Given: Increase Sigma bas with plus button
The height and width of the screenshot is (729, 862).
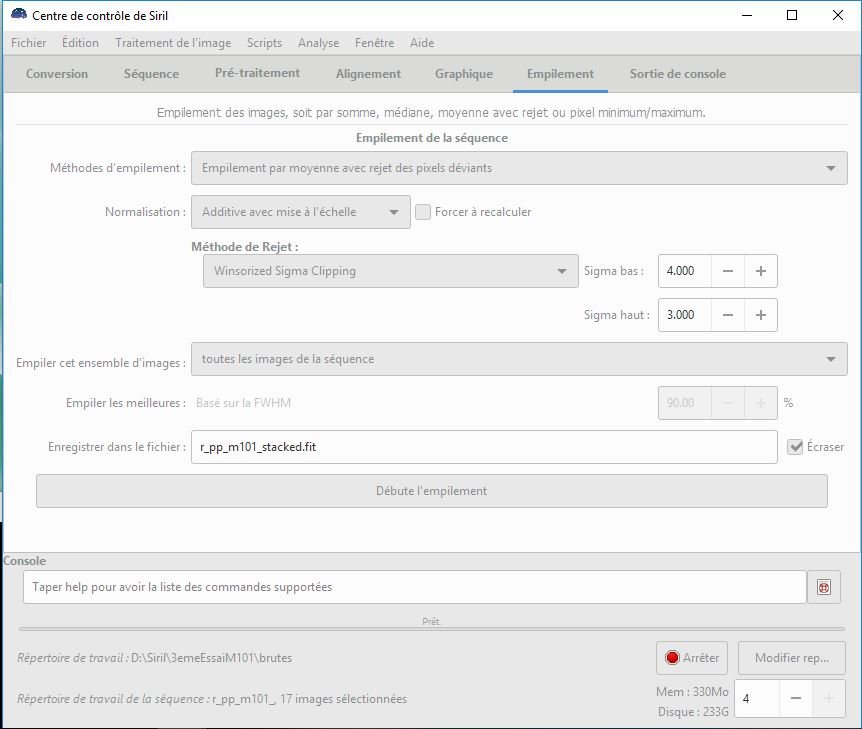Looking at the screenshot, I should click(x=761, y=271).
